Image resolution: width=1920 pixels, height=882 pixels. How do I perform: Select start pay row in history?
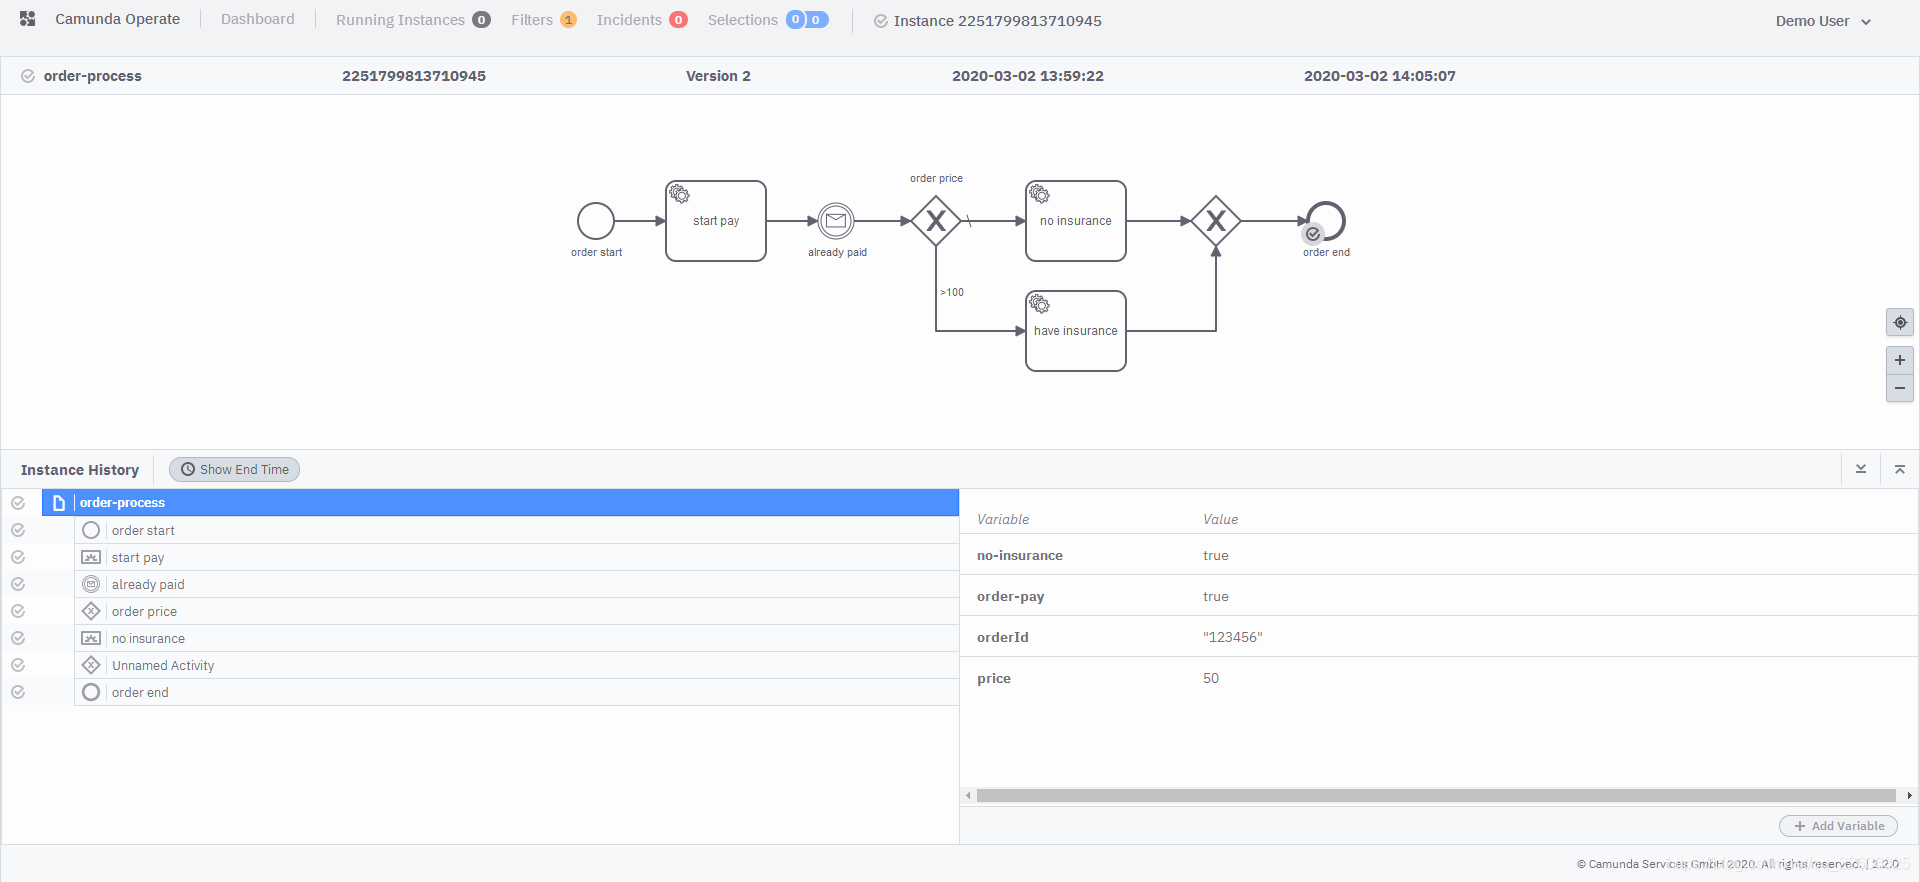click(x=516, y=557)
